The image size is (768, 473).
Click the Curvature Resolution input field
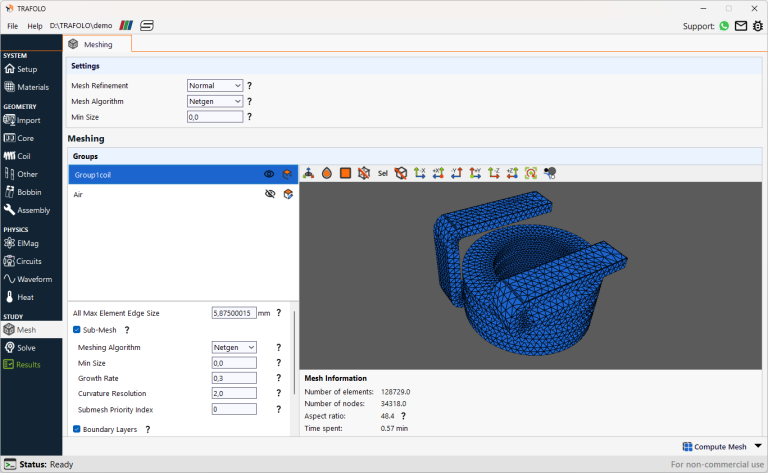coord(234,393)
